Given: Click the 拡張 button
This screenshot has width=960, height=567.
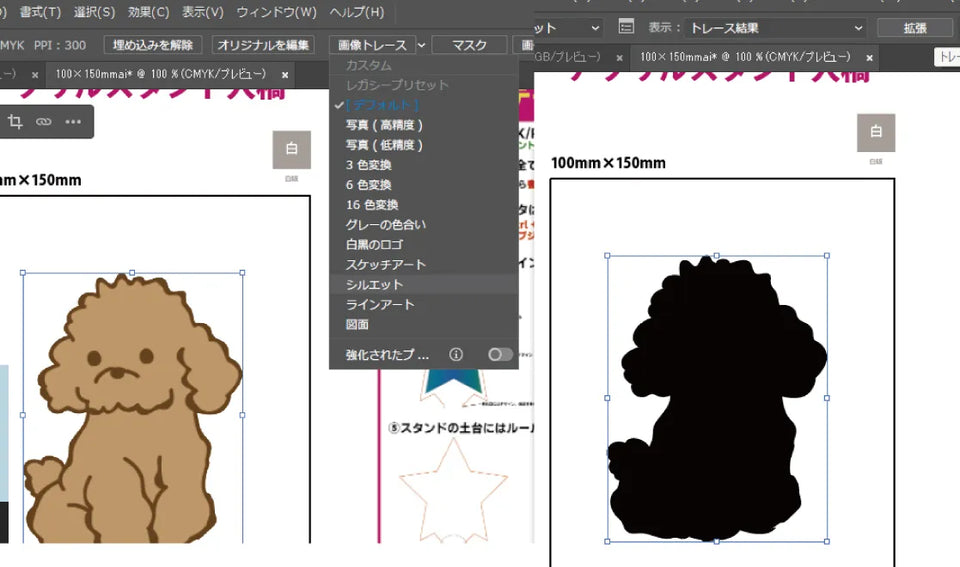Looking at the screenshot, I should pyautogui.click(x=914, y=28).
